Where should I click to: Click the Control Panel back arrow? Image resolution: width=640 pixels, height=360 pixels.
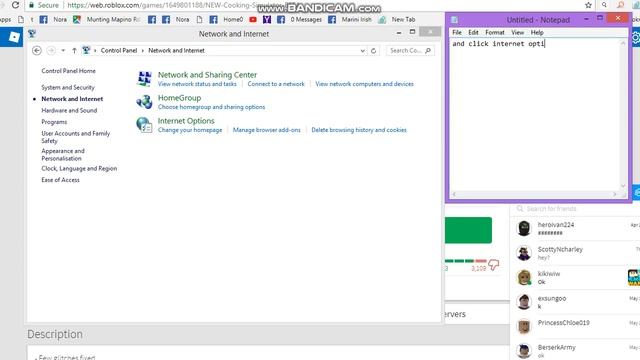[37, 51]
